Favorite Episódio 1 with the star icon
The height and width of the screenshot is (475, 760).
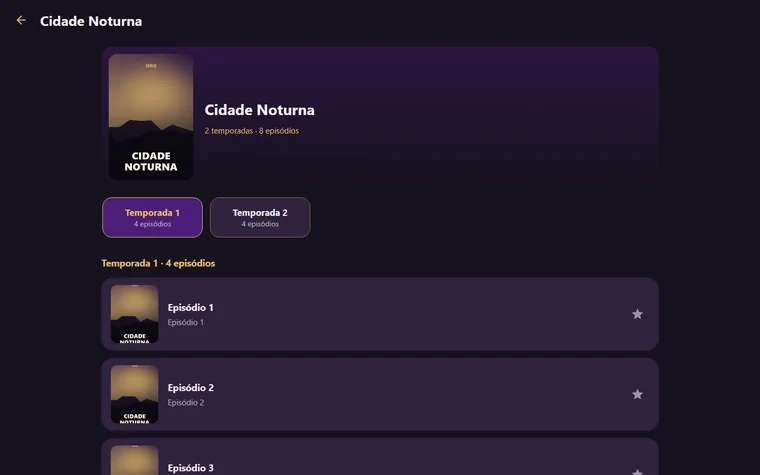pos(637,314)
